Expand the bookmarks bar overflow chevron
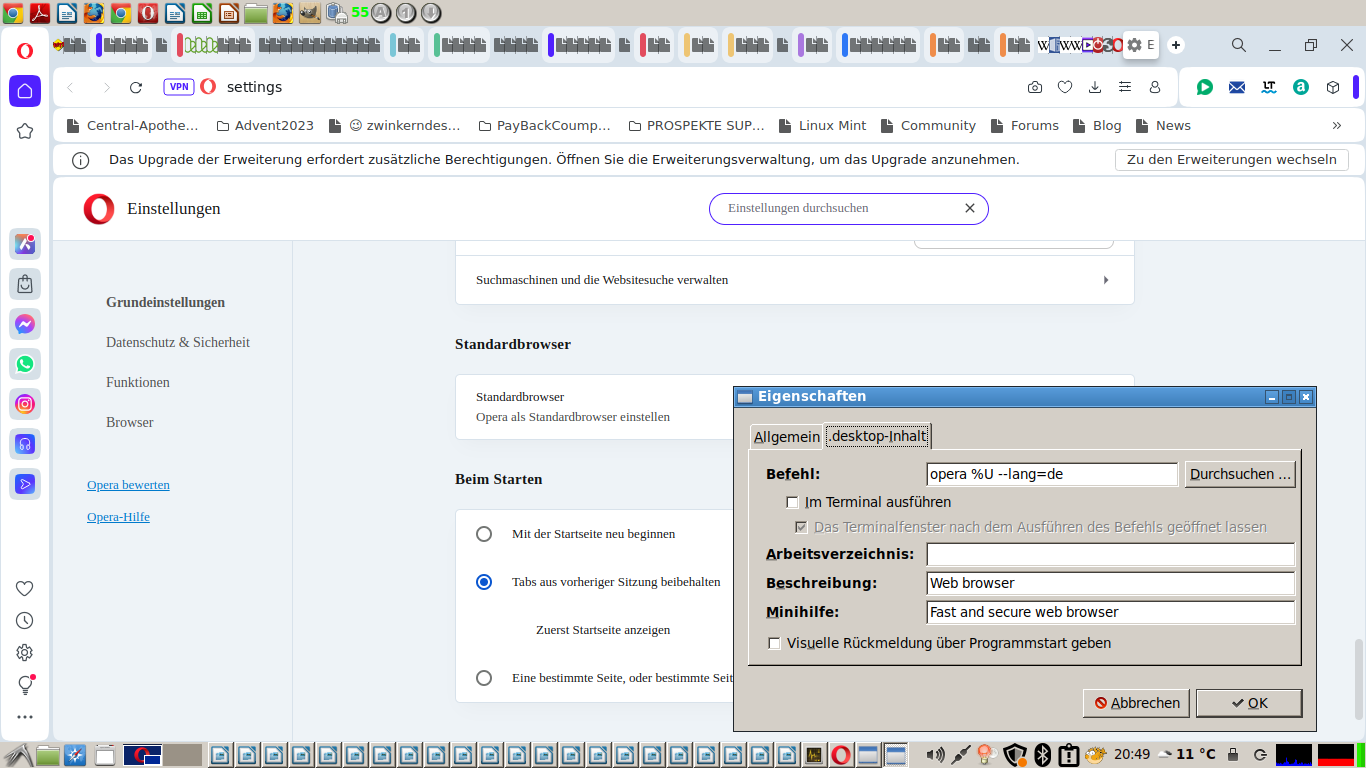The width and height of the screenshot is (1366, 768). (x=1337, y=125)
